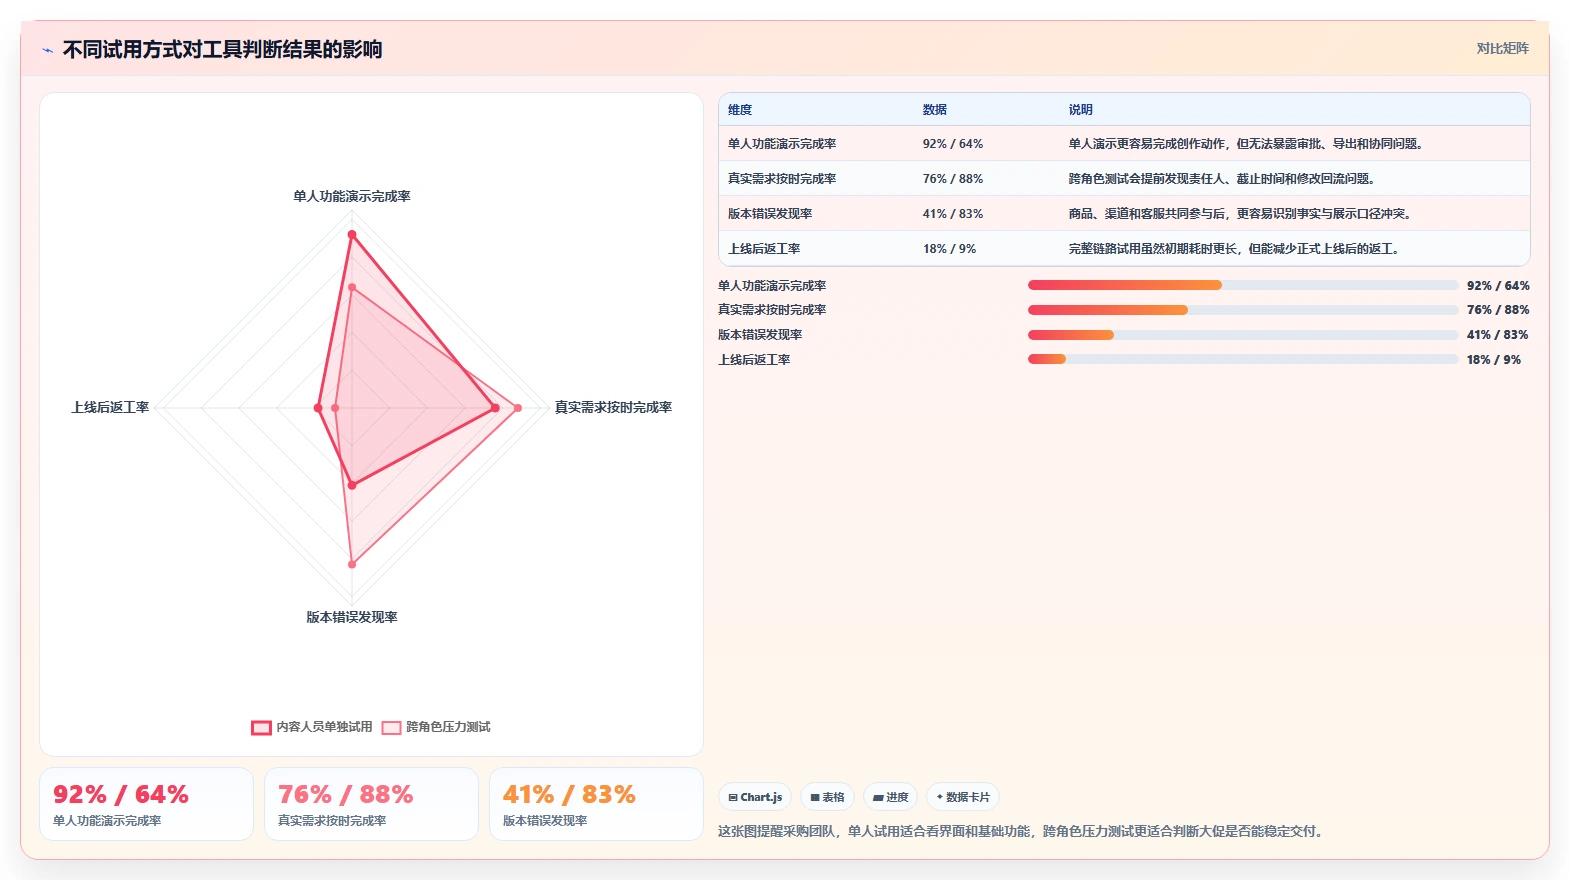Click the table value 18% / 9%
Screen dimensions: 1570x880
click(949, 249)
